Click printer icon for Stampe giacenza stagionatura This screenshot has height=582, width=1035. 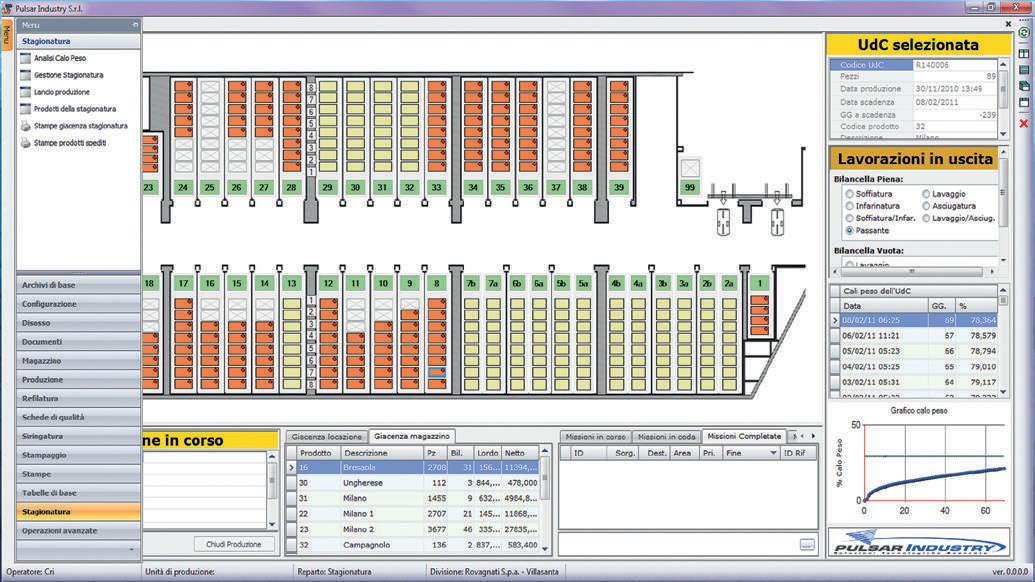26,126
